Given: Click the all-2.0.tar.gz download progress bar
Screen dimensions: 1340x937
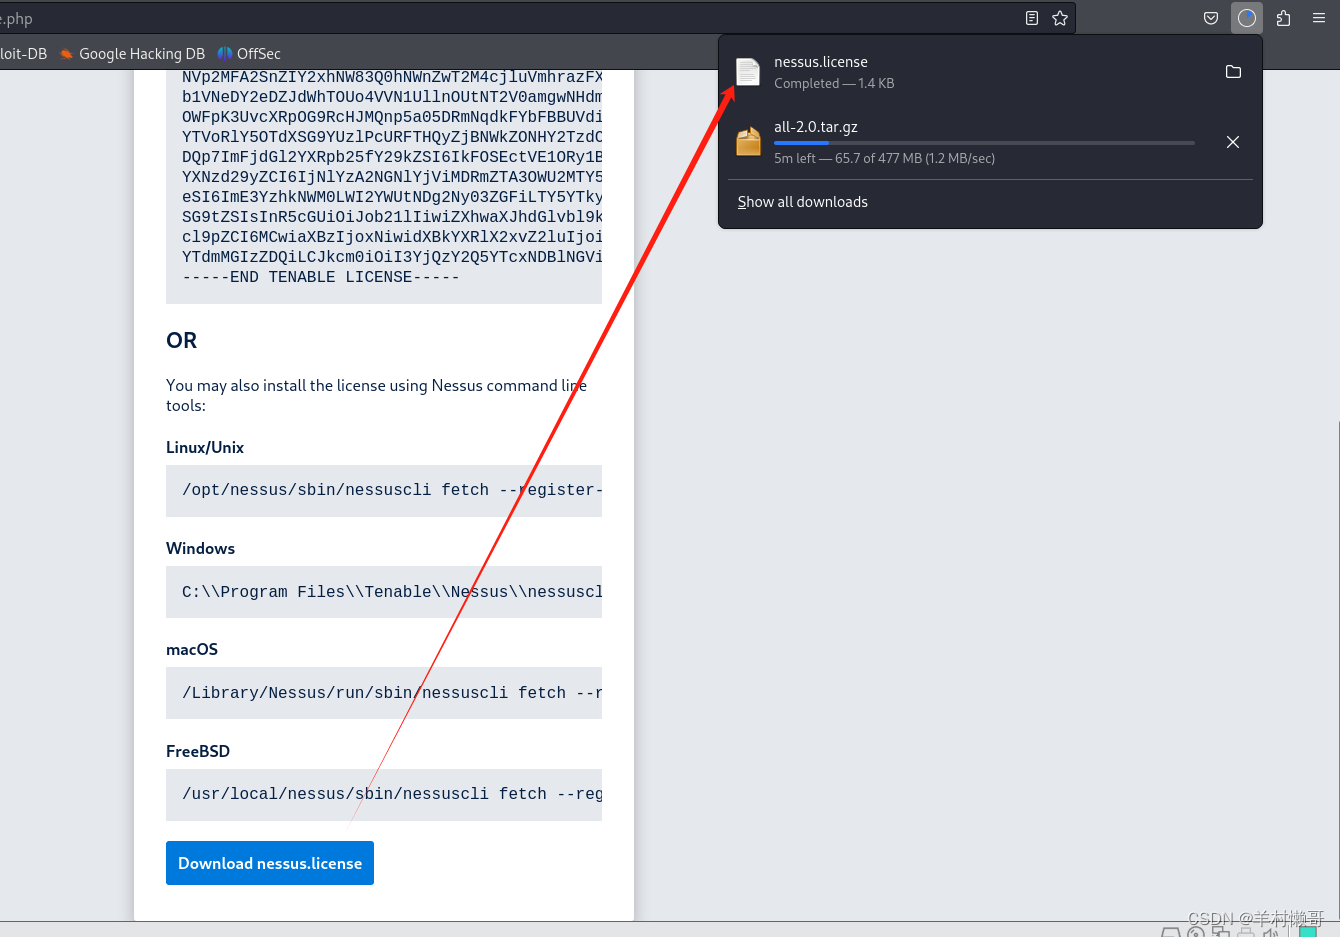Looking at the screenshot, I should [x=984, y=143].
